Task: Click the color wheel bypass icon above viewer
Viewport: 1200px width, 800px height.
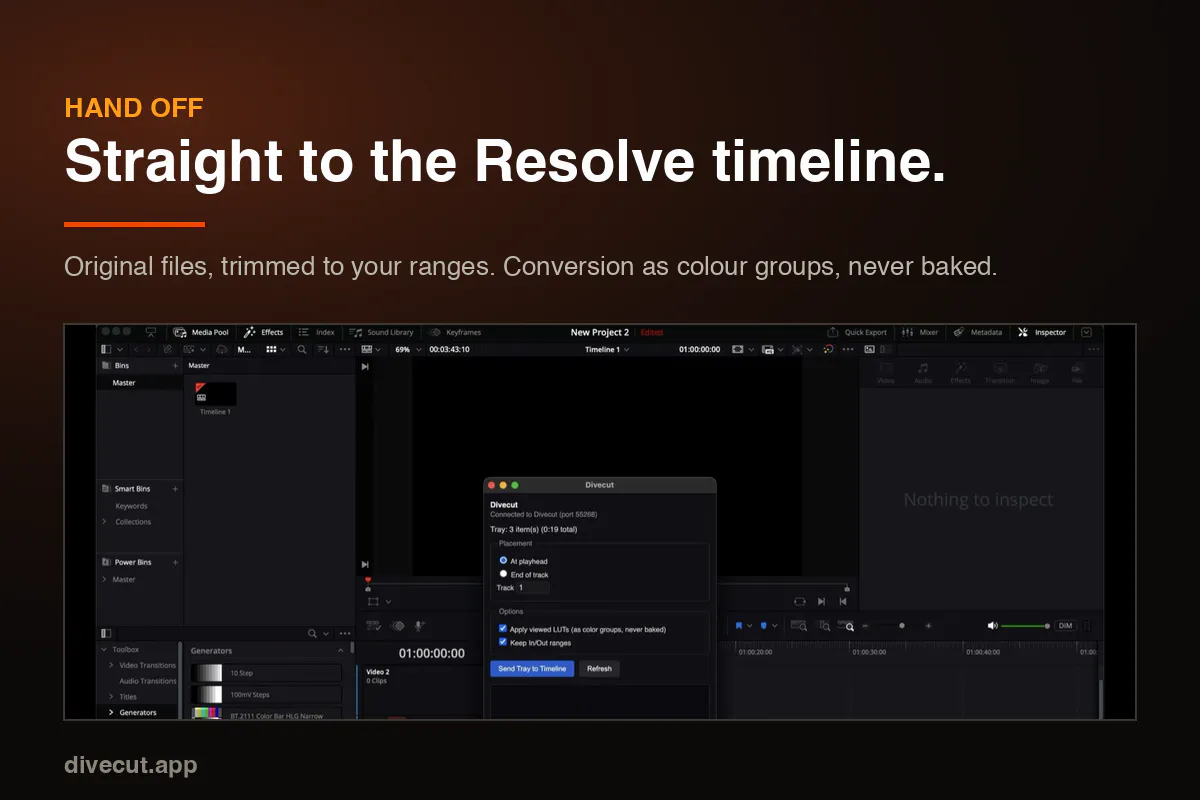Action: [829, 349]
